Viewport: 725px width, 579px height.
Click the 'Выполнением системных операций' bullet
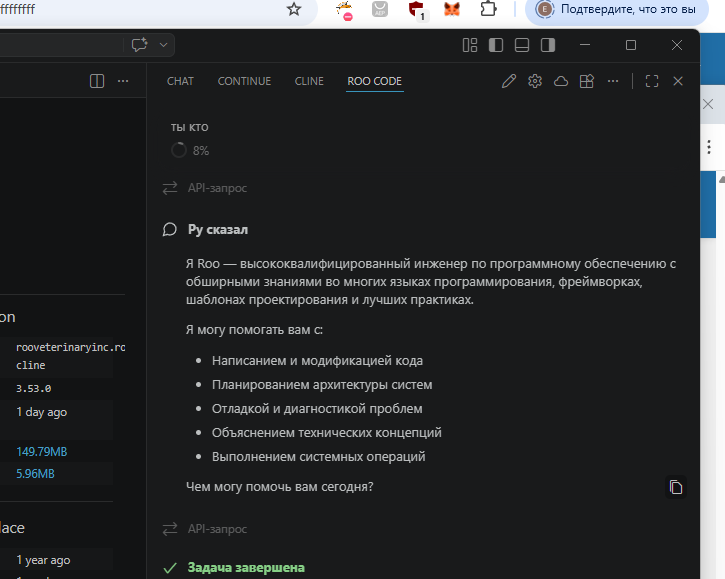tap(319, 457)
